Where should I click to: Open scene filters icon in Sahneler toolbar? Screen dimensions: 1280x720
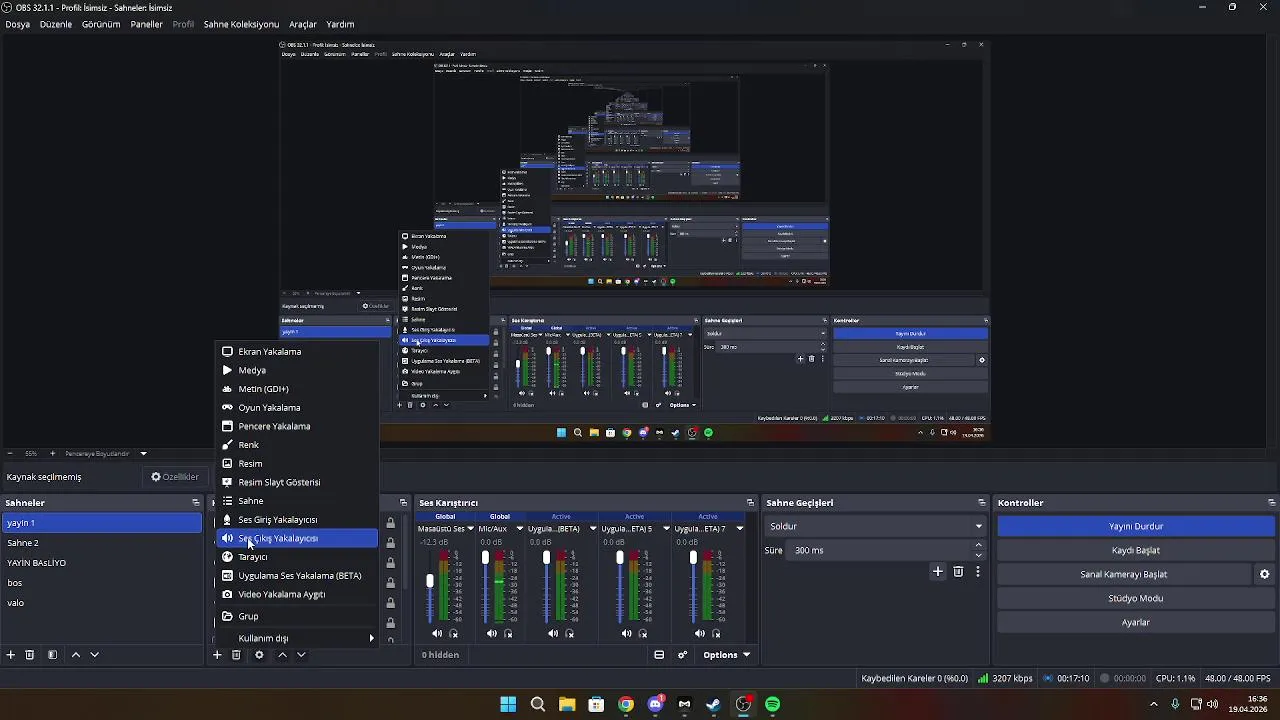click(52, 655)
